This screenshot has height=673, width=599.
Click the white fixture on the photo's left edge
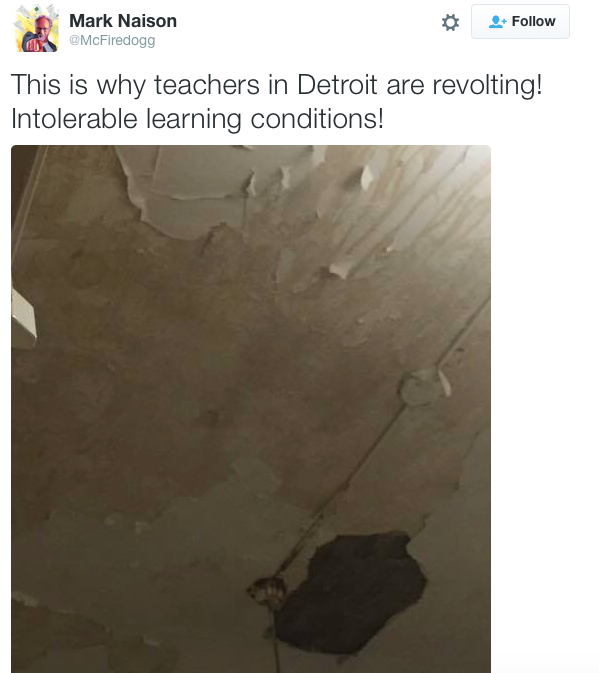click(22, 320)
